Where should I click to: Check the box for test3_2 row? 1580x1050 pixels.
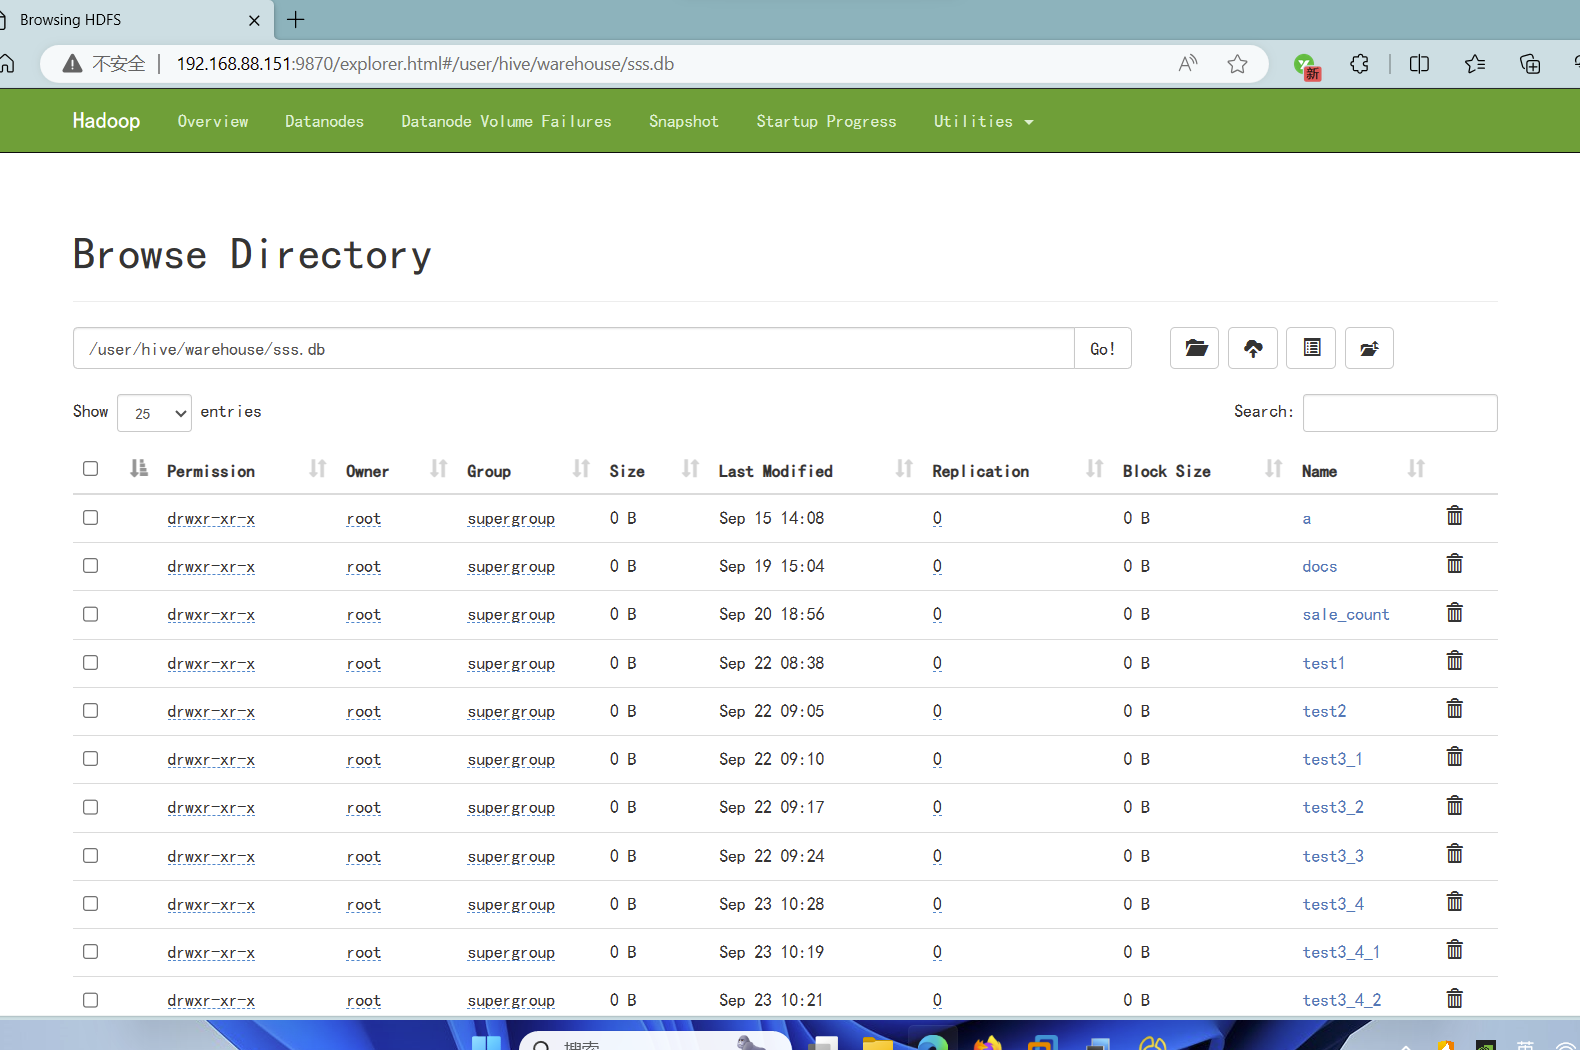[91, 807]
